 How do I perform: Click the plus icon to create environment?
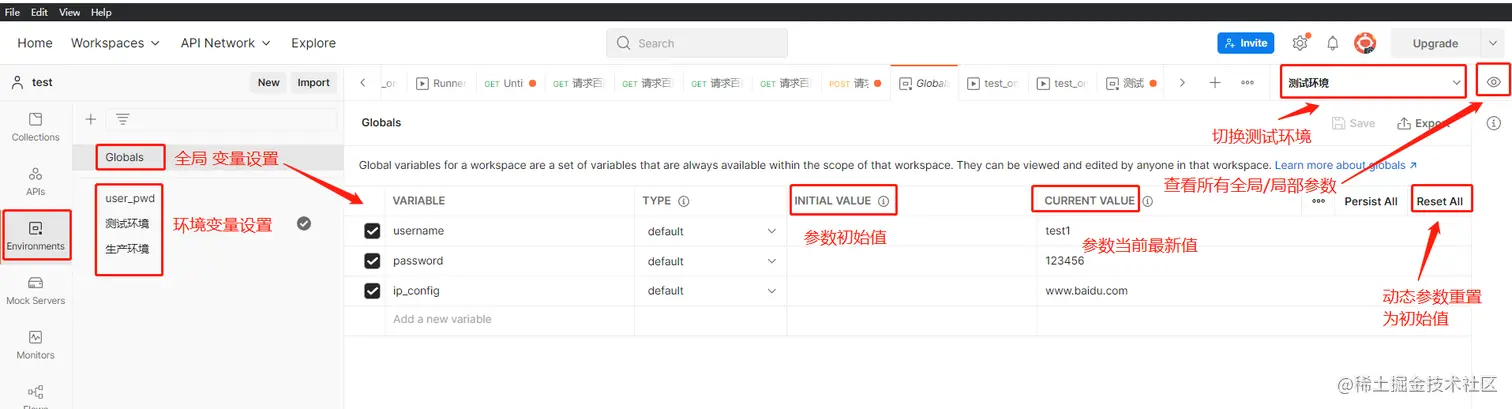[x=90, y=119]
